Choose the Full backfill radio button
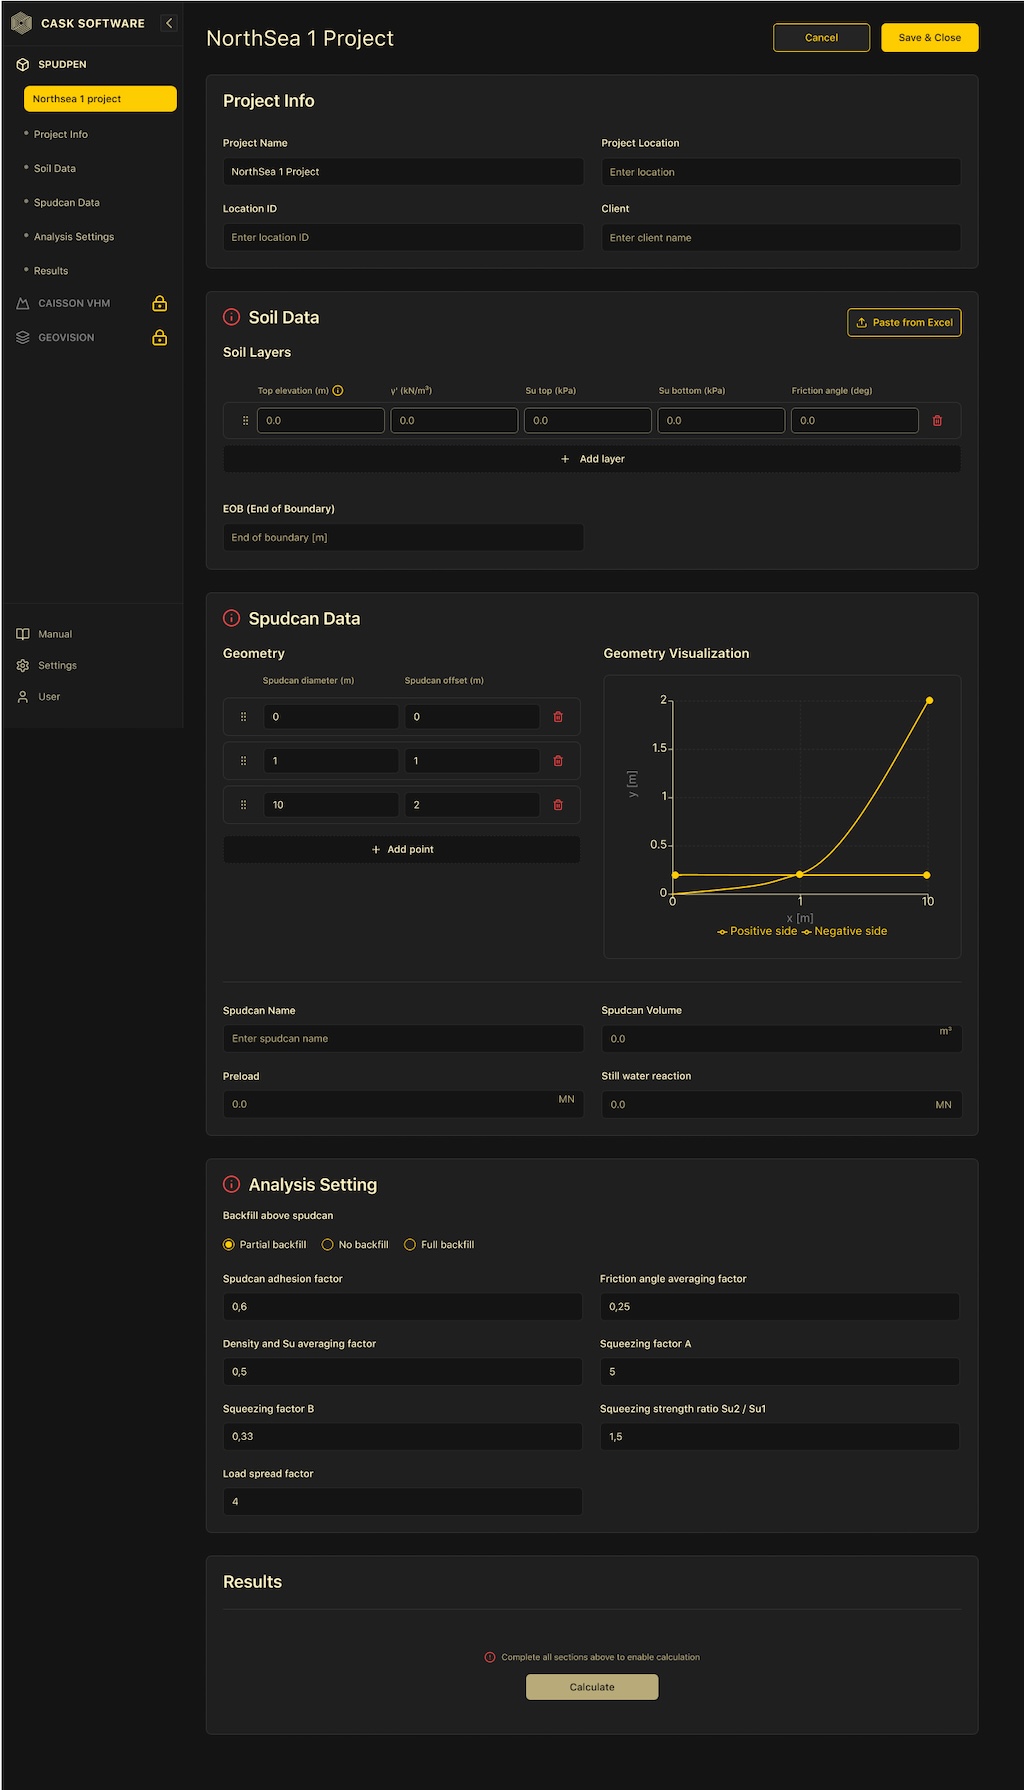Image resolution: width=1024 pixels, height=1790 pixels. [x=410, y=1245]
